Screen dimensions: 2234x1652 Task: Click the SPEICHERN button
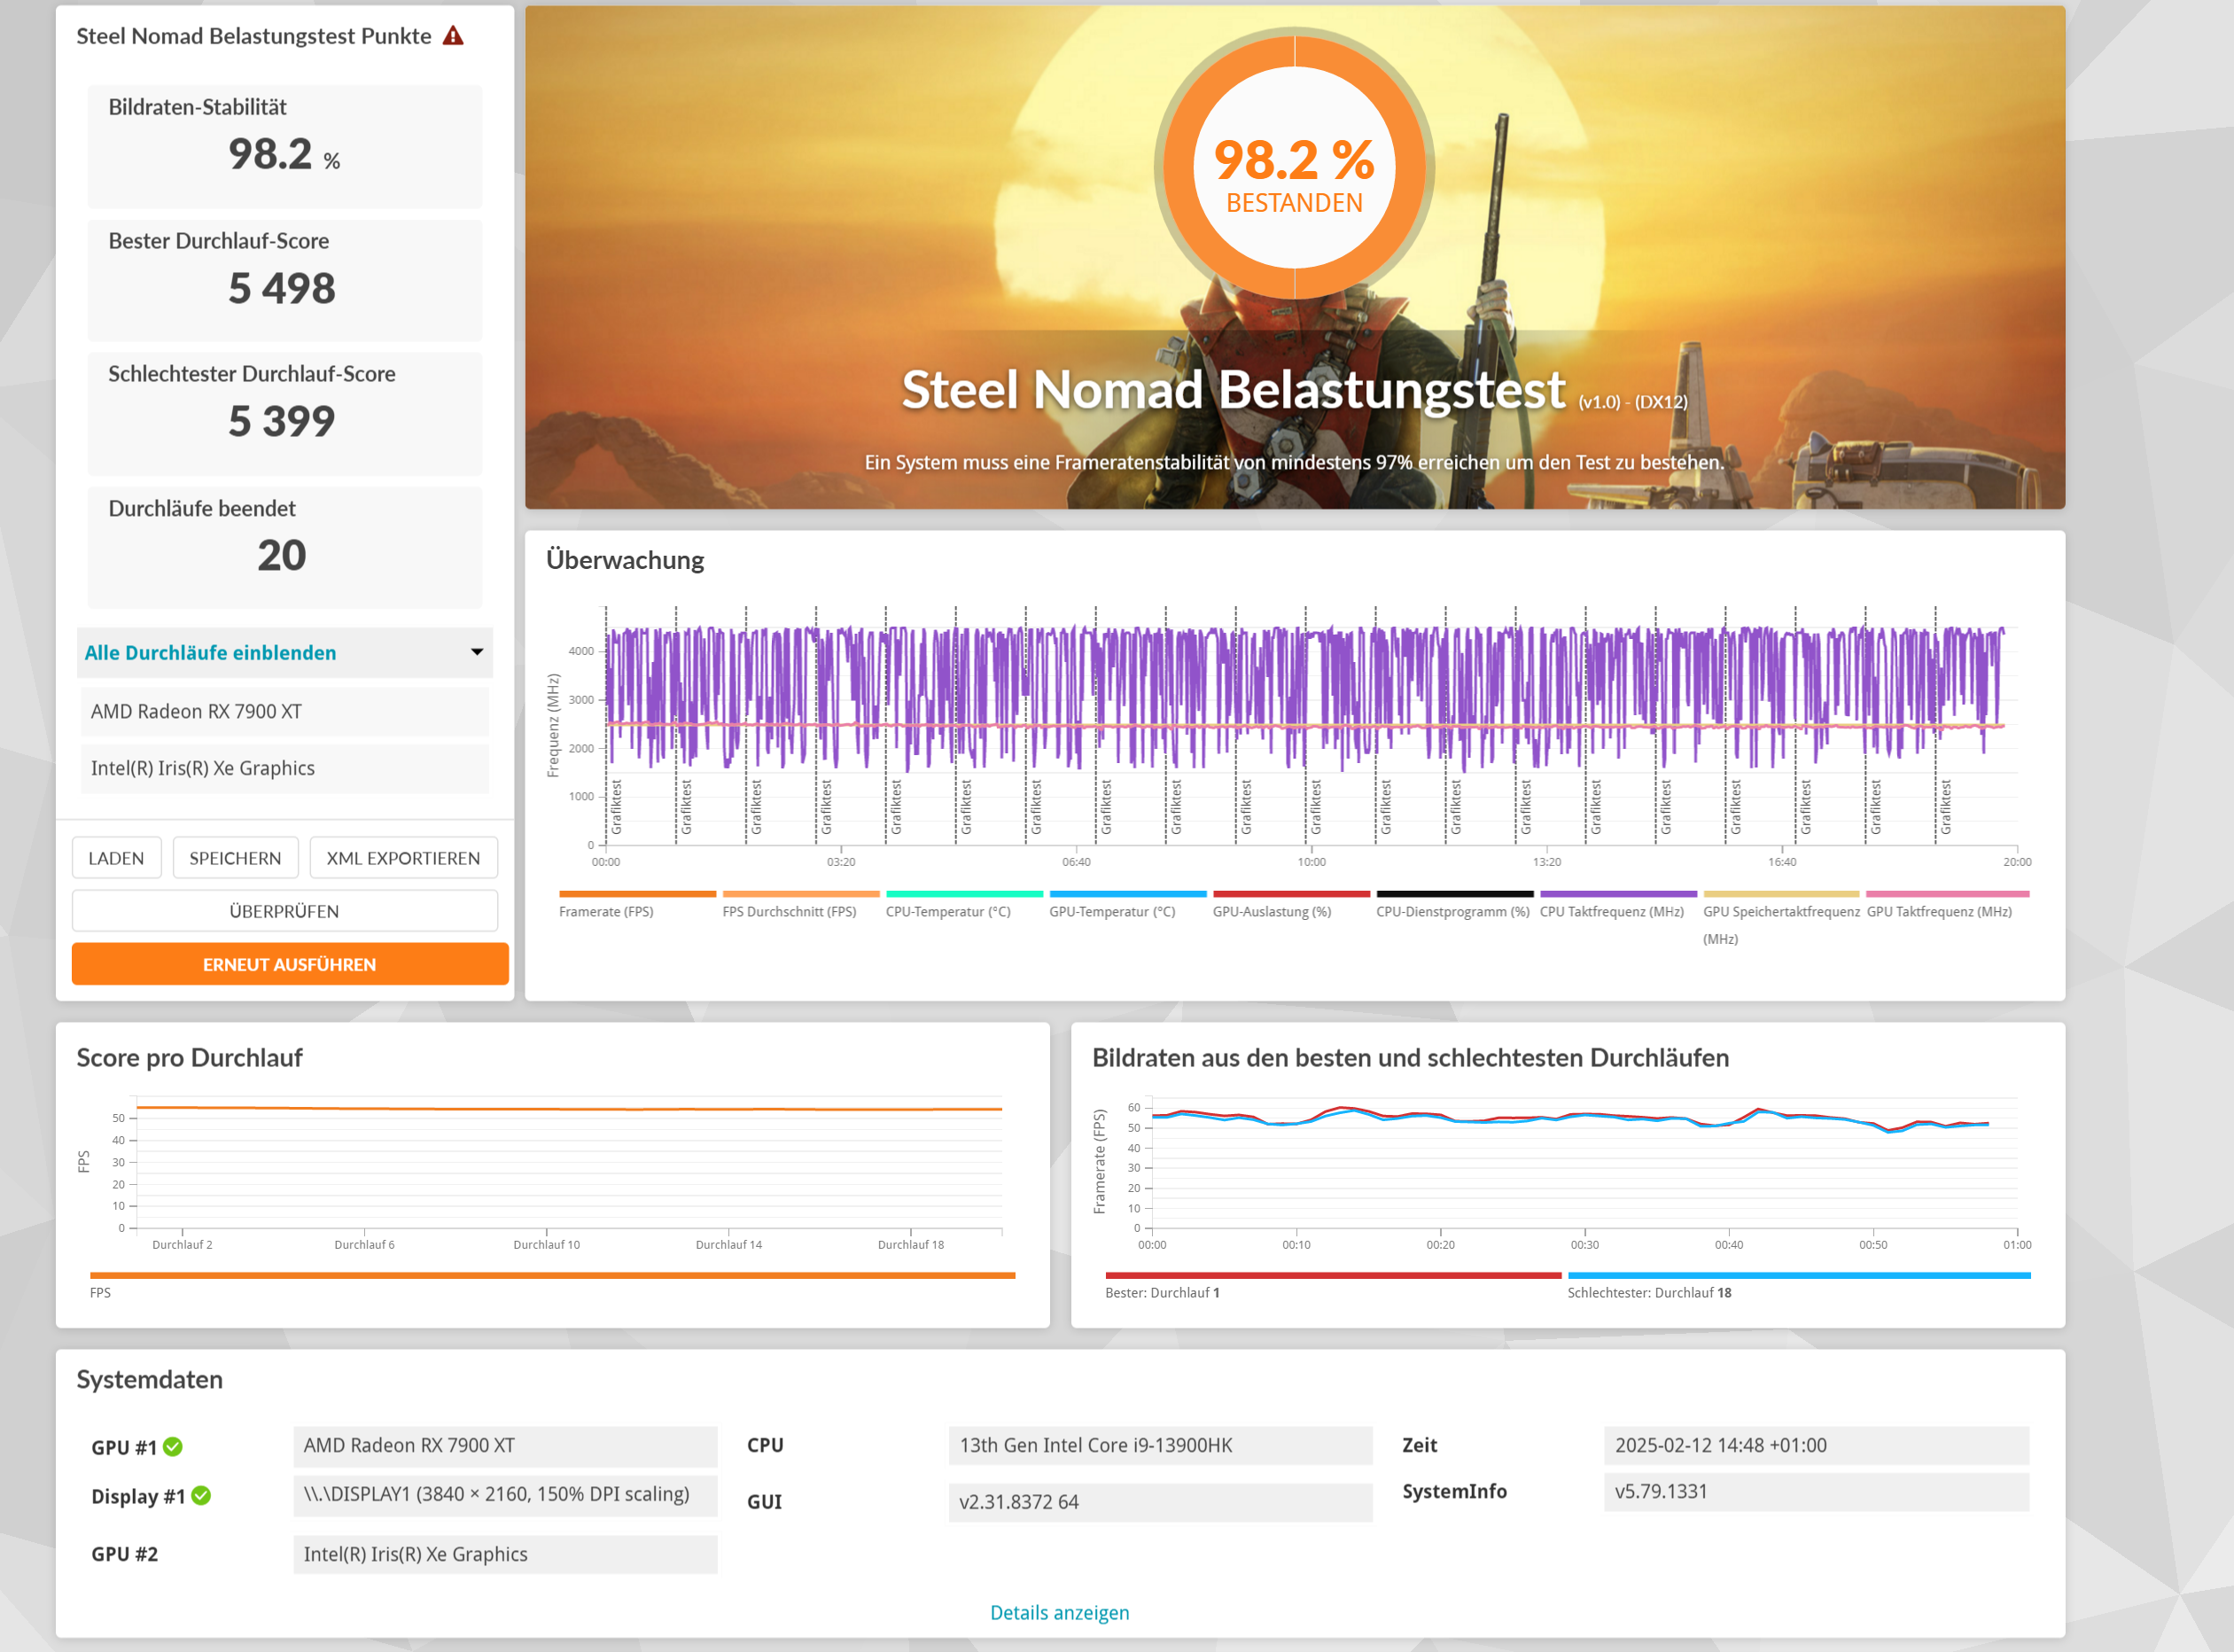pos(235,858)
